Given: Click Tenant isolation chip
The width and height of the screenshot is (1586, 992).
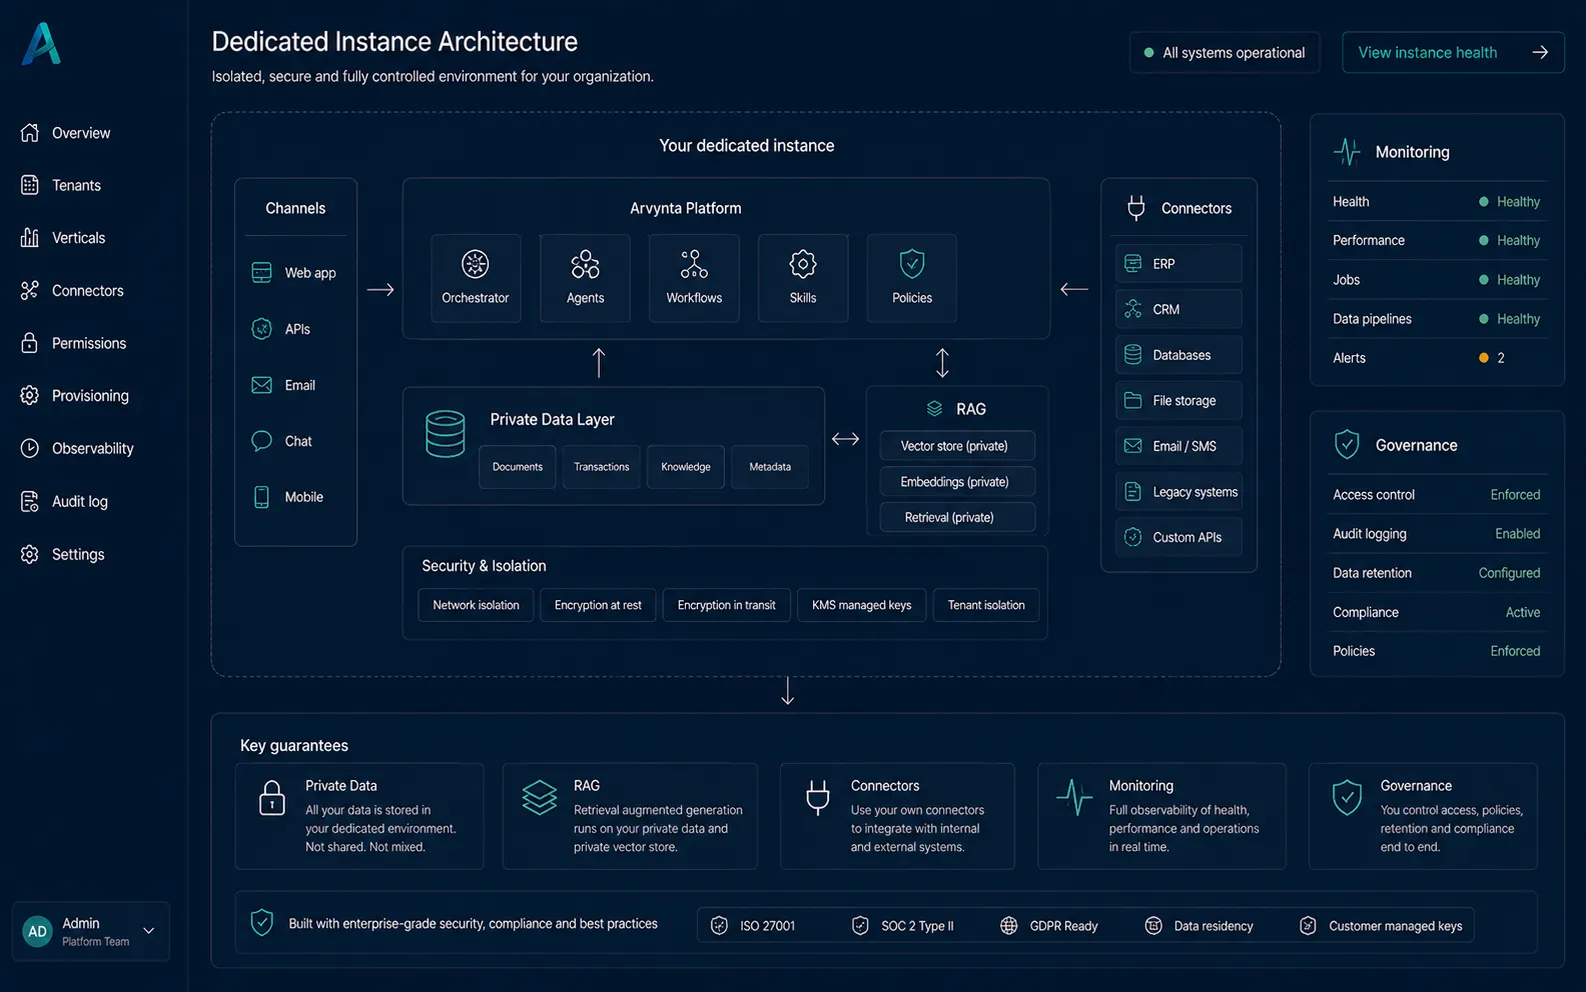Looking at the screenshot, I should (986, 605).
